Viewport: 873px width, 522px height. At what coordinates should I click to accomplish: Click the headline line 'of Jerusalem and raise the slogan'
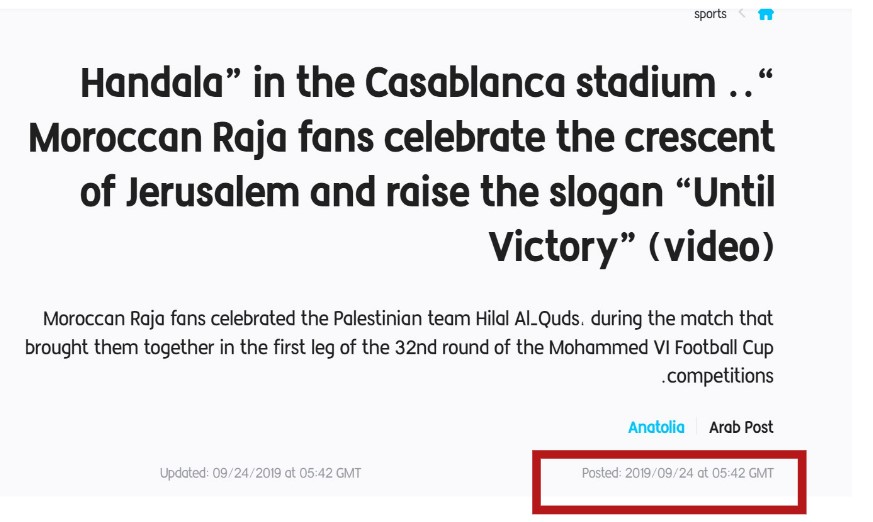[427, 190]
